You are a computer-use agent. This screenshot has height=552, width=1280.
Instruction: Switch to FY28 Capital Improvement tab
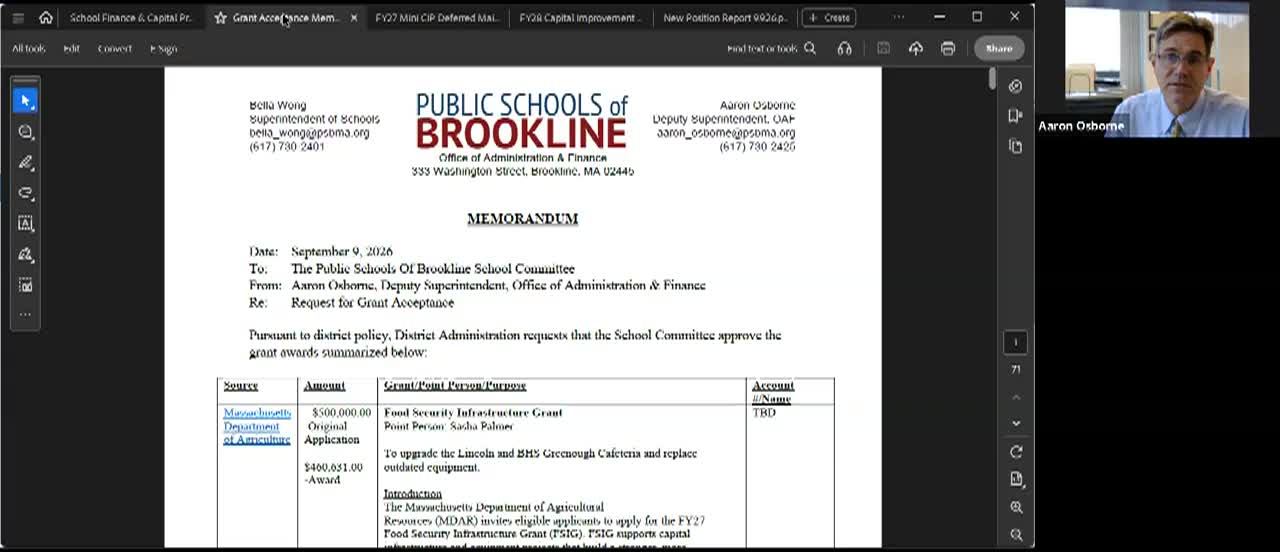(580, 17)
